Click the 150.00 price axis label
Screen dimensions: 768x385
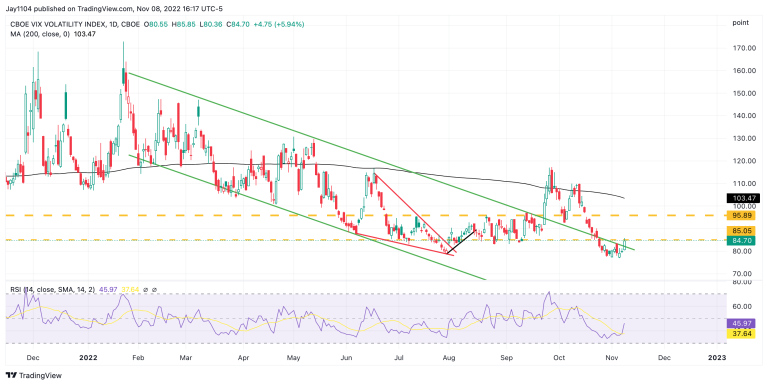[x=743, y=93]
